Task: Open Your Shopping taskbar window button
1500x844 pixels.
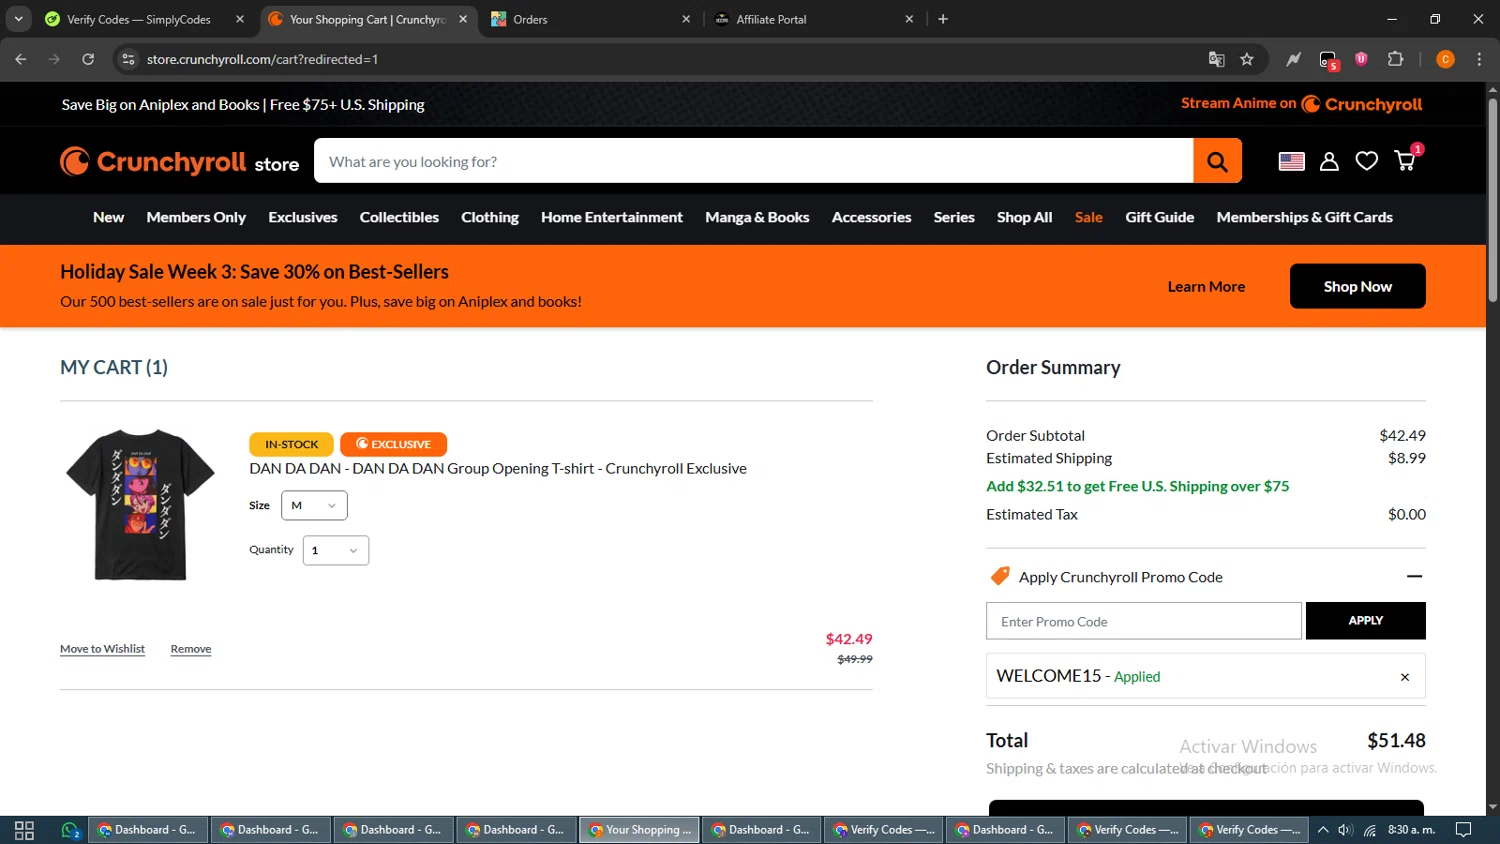Action: [639, 830]
